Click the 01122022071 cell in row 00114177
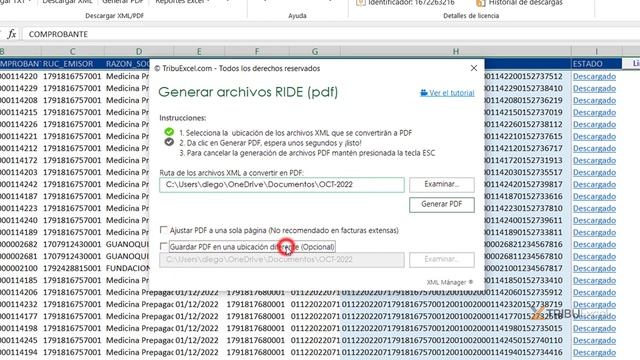The image size is (640, 360). point(315,316)
